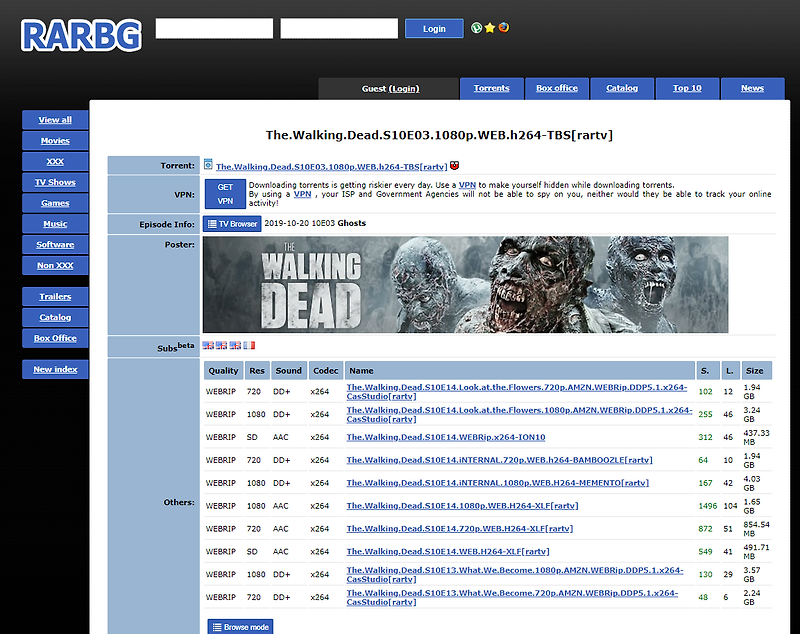The height and width of the screenshot is (634, 800).
Task: Select View all in the sidebar
Action: [55, 120]
